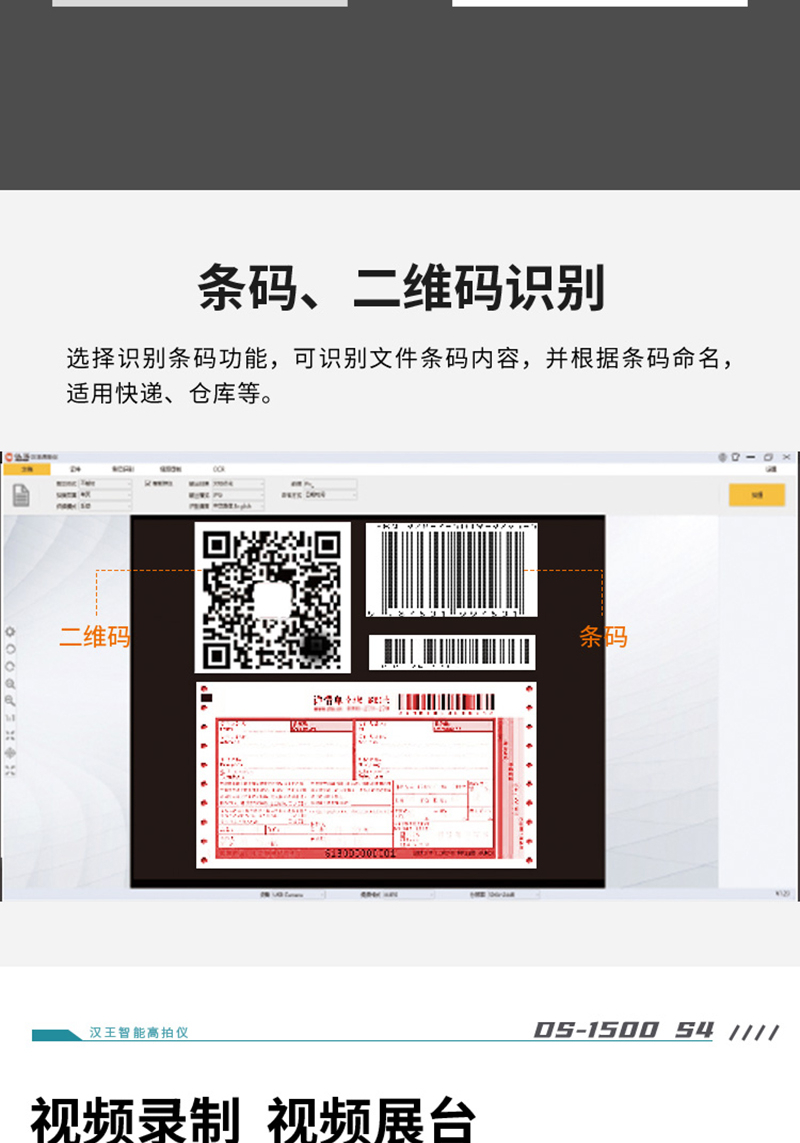Open the tab immediately left of OCR
800x1143 pixels.
(x=171, y=469)
